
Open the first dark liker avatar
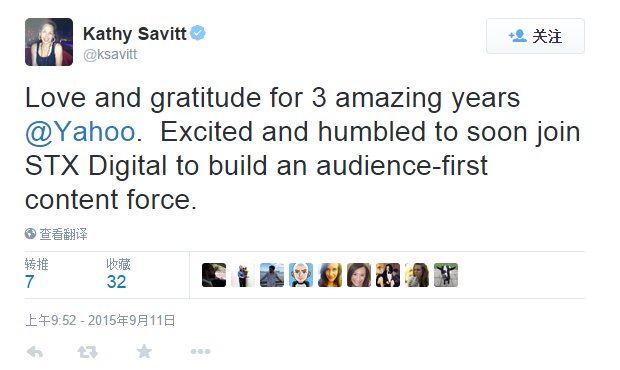click(x=214, y=275)
